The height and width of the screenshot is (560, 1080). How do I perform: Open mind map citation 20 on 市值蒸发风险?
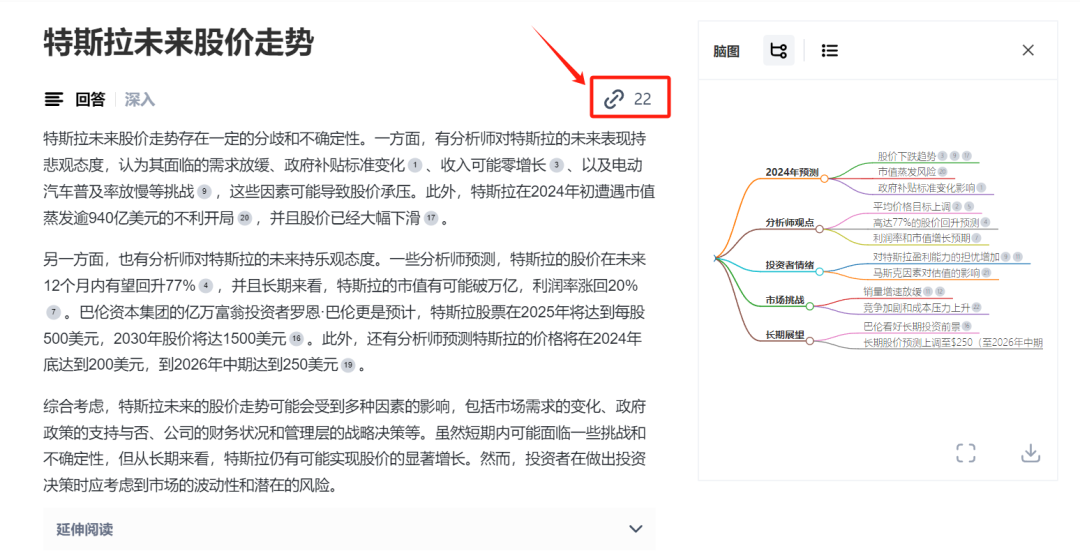pos(942,172)
